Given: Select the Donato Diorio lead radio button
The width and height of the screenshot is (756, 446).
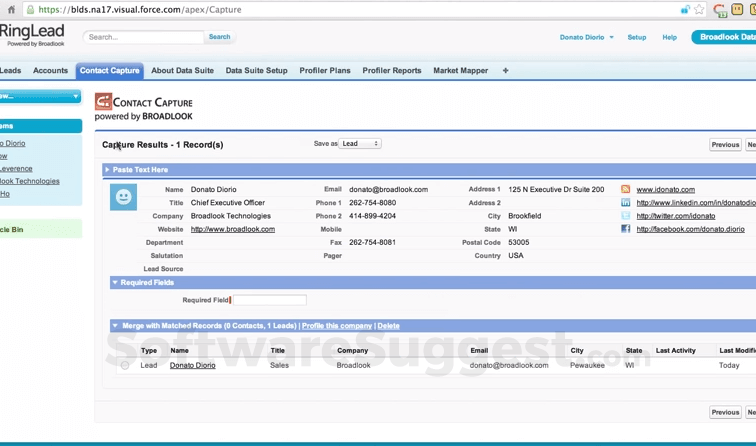Looking at the screenshot, I should pyautogui.click(x=125, y=366).
